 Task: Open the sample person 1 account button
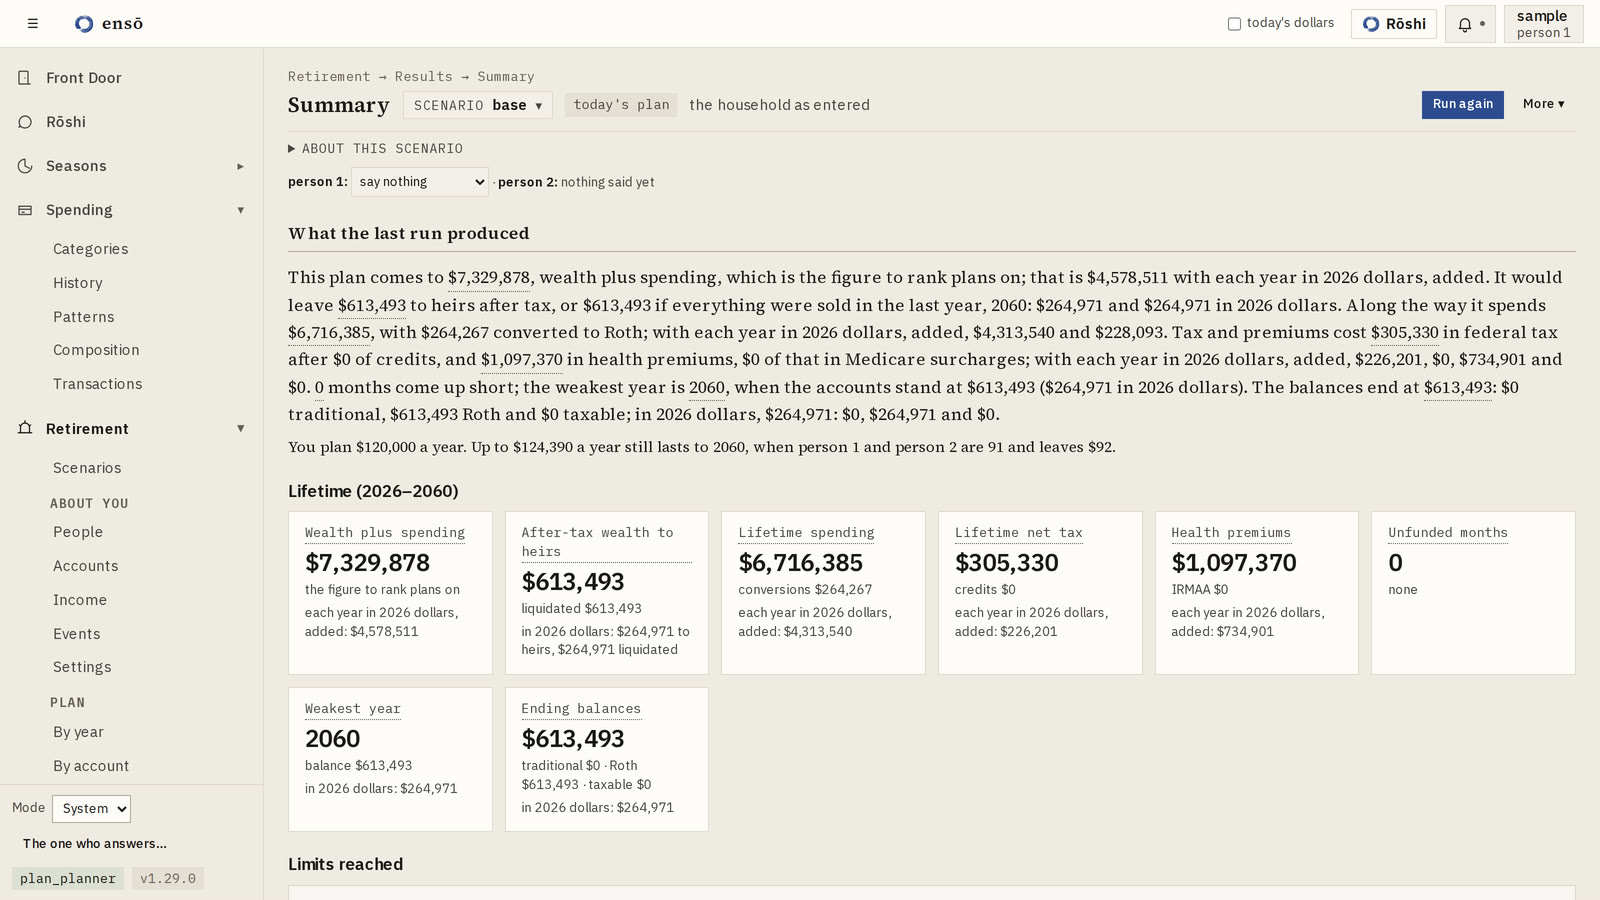(1543, 24)
